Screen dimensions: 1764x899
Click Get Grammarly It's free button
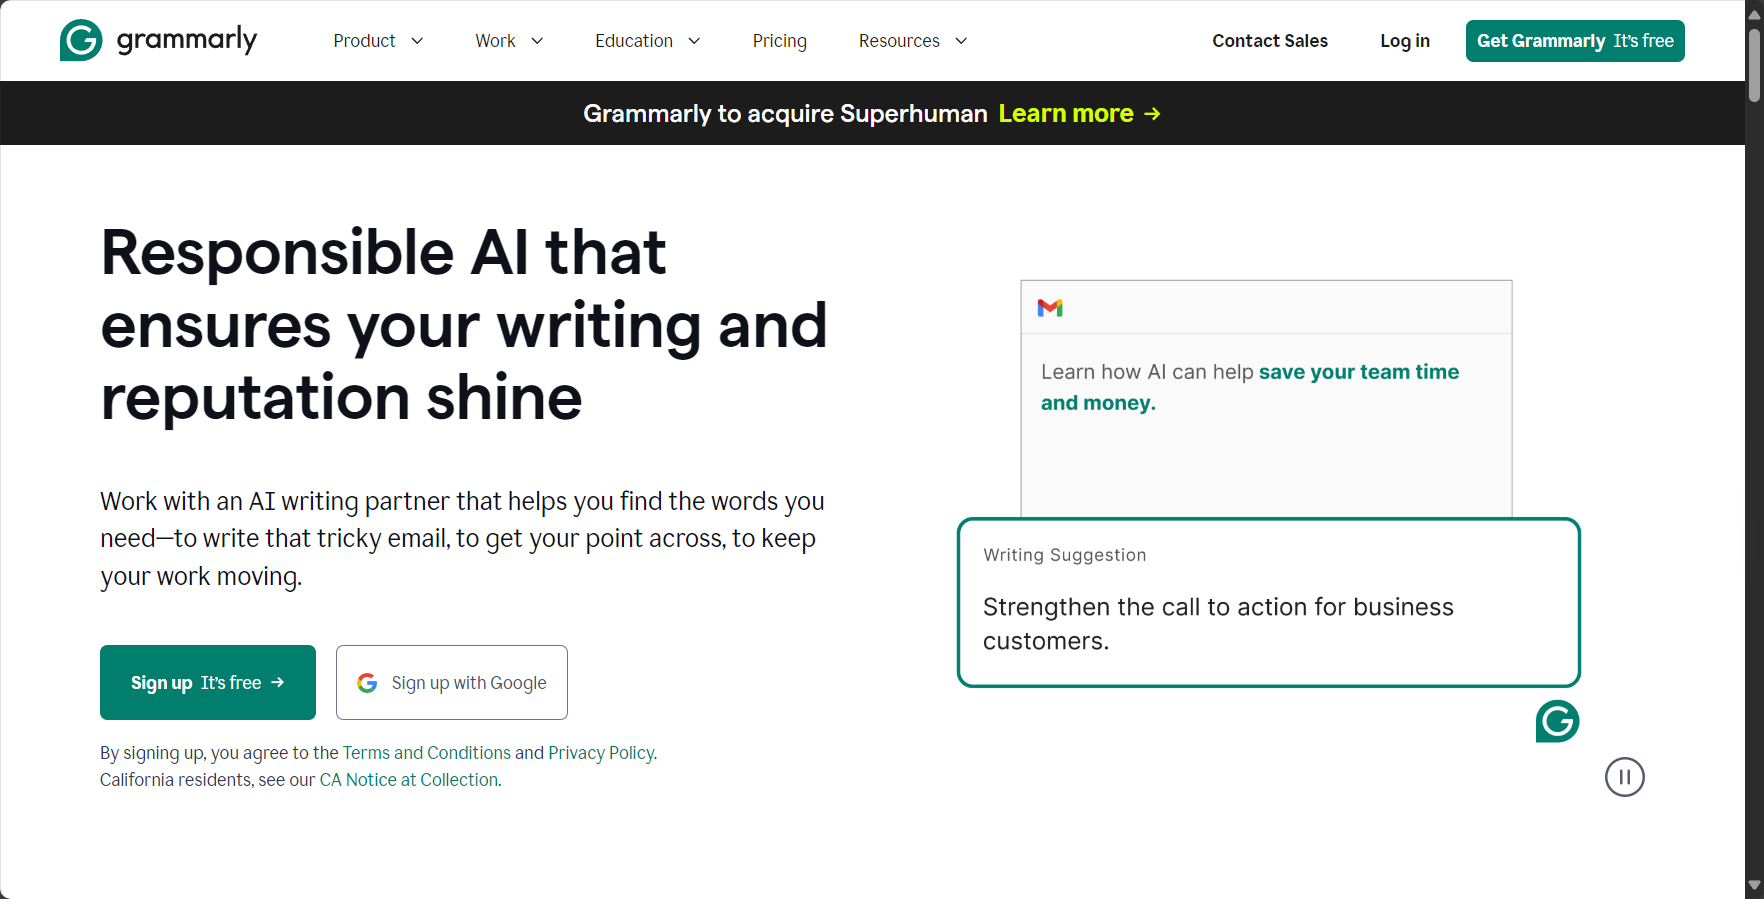tap(1575, 41)
